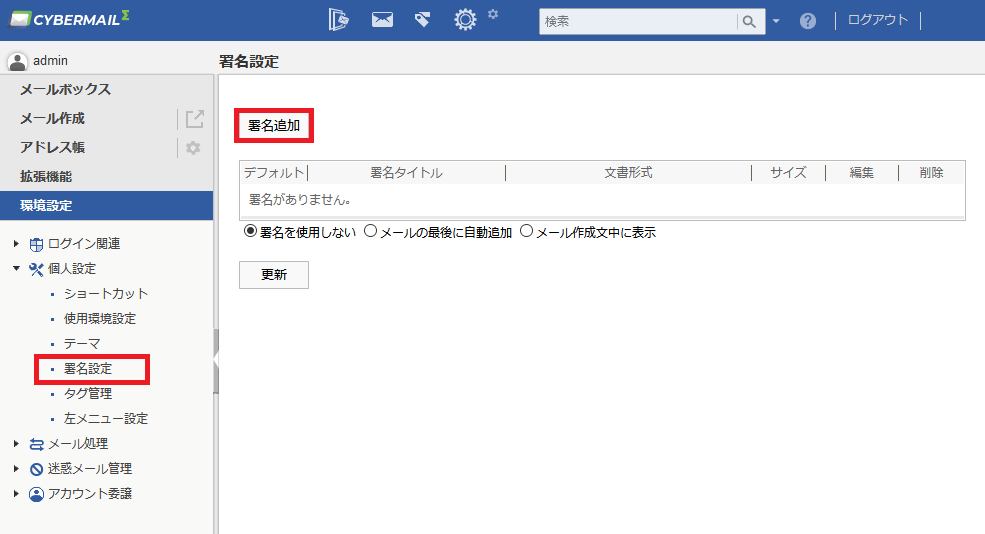This screenshot has width=985, height=534.
Task: Expand the メール処理 tree node
Action: [x=16, y=444]
